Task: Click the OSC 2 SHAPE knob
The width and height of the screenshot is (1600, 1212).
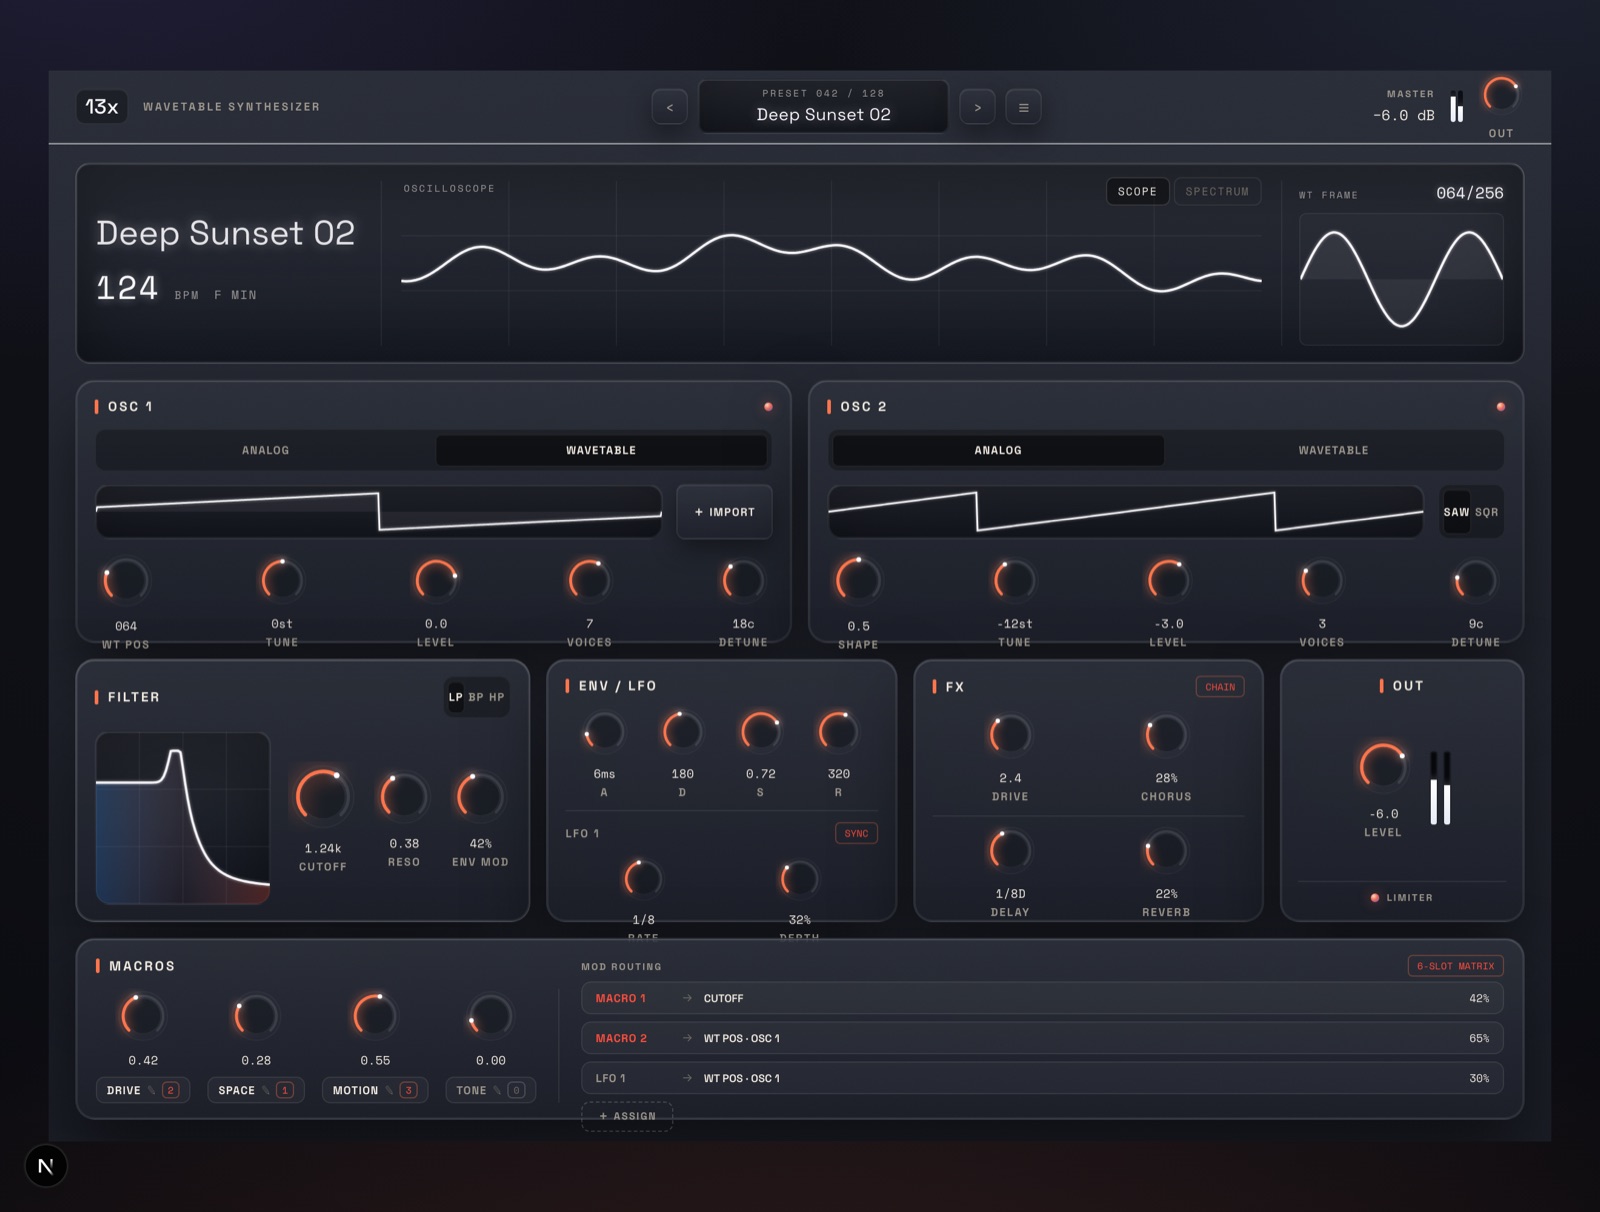Action: coord(858,580)
